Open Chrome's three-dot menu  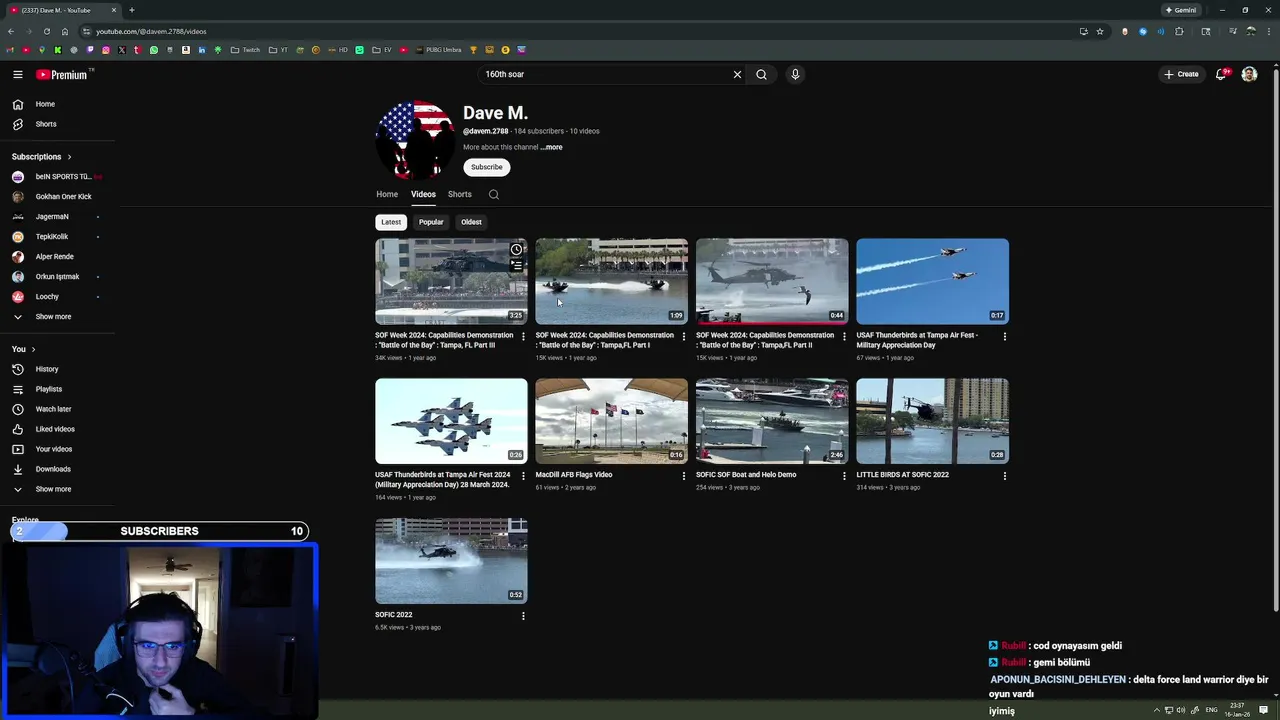(x=1268, y=31)
